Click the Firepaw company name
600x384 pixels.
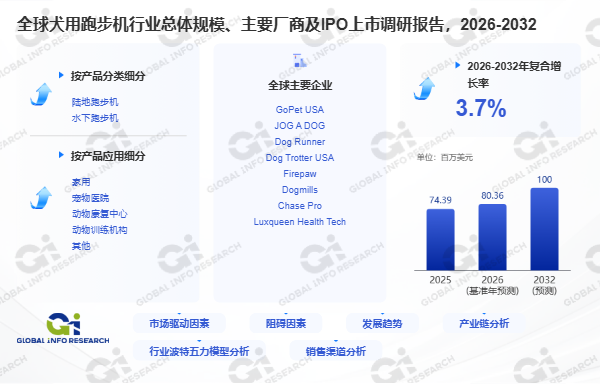click(300, 174)
